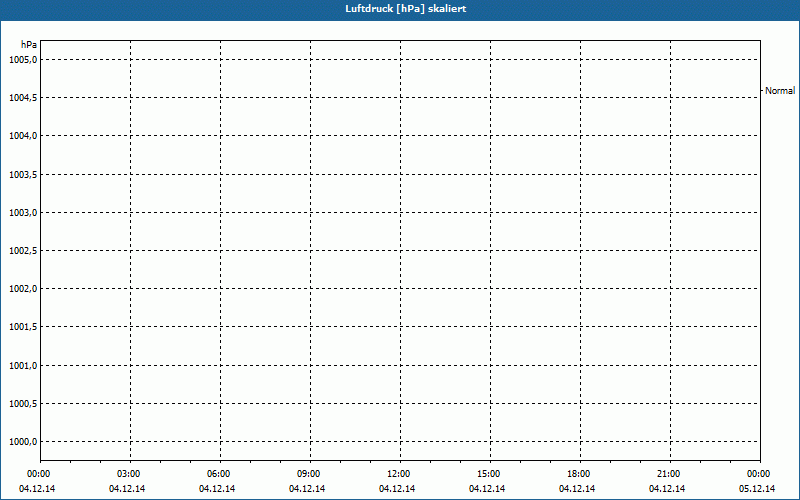Screen dimensions: 800x500
Task: Pick the 15:00 time axis label
Action: [x=489, y=474]
